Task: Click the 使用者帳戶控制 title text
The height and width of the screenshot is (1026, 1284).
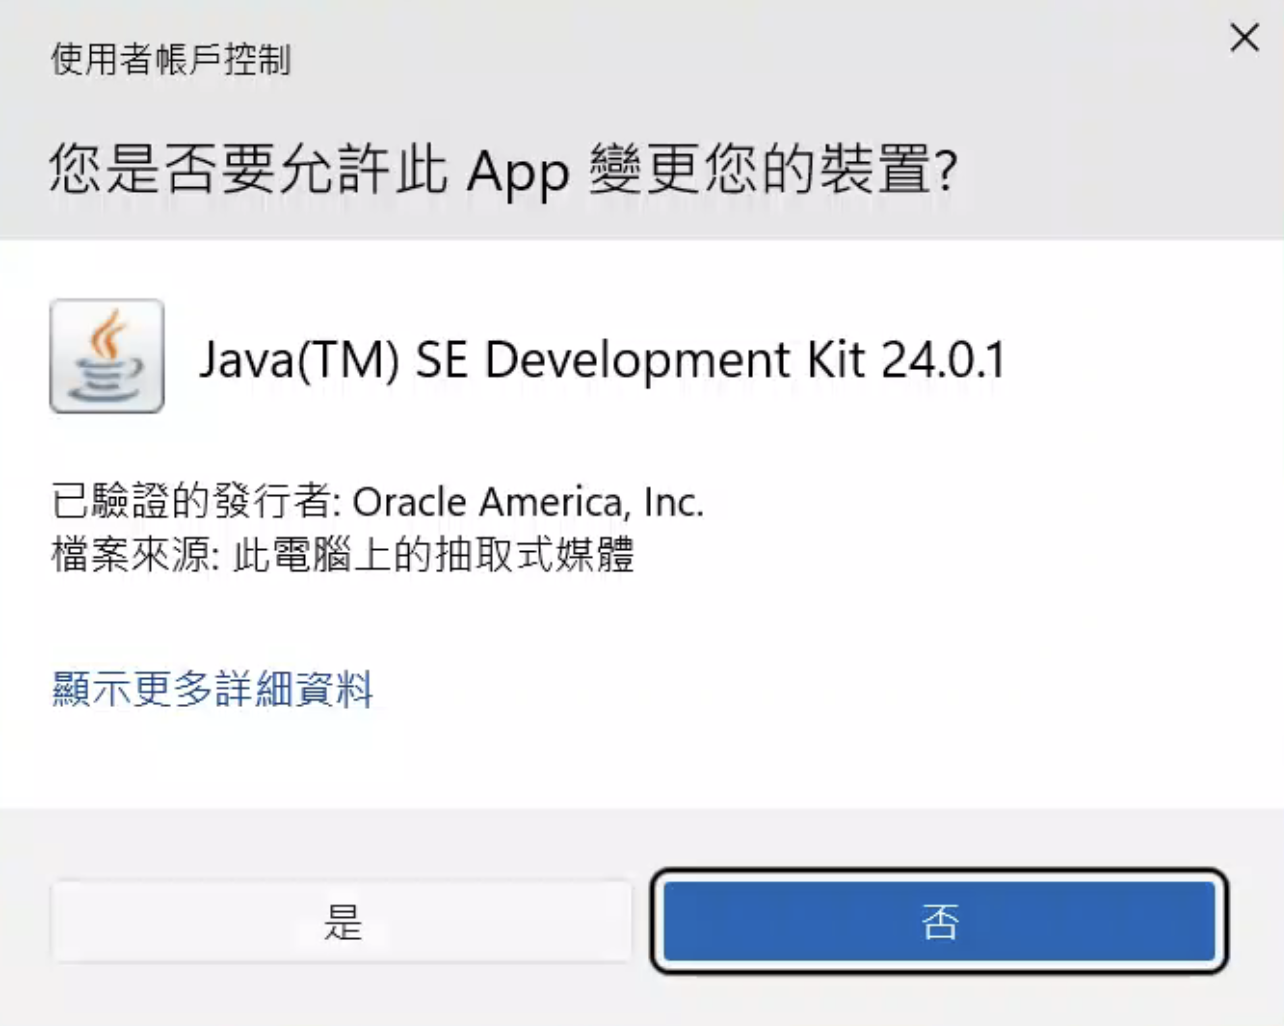Action: [x=171, y=59]
